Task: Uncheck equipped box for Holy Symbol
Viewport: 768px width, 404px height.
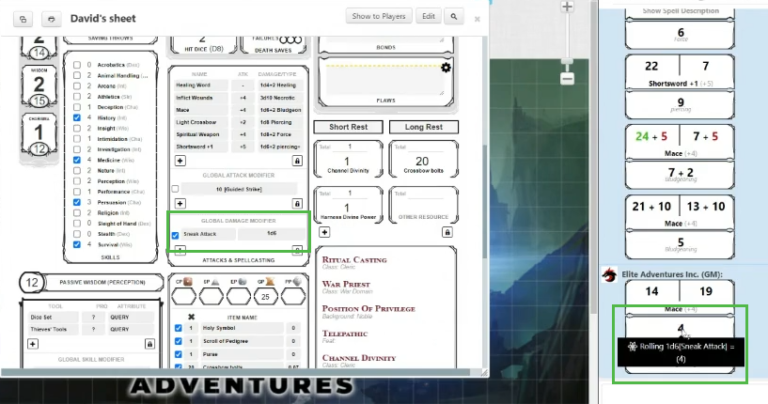Action: click(x=178, y=328)
